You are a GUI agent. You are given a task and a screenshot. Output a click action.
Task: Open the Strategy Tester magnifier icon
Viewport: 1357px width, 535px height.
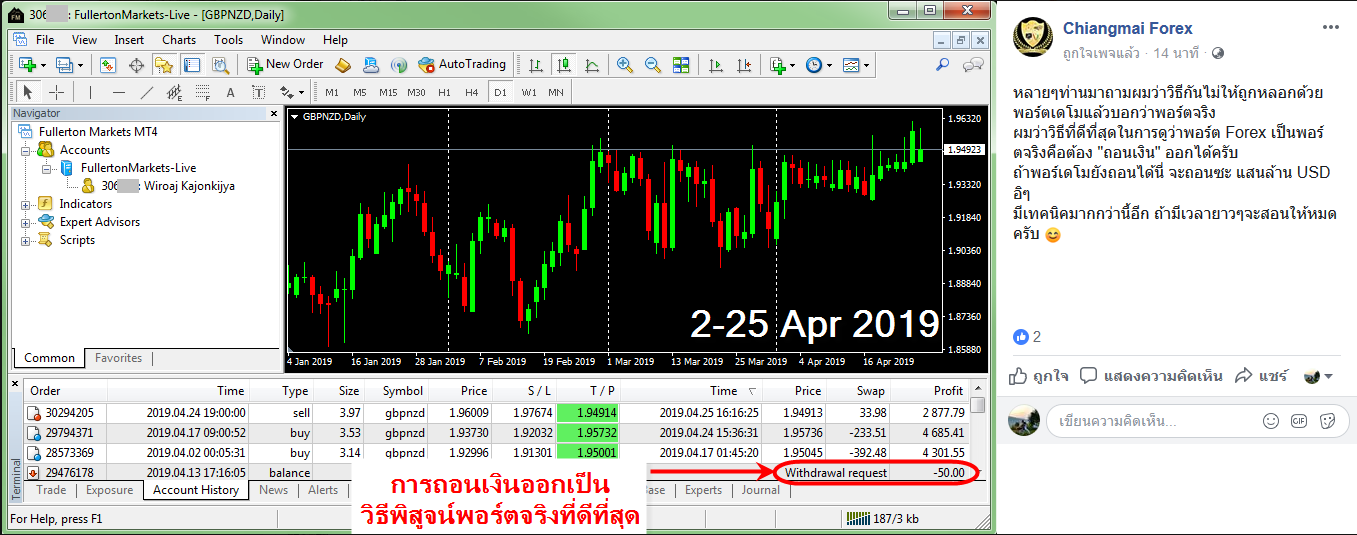(218, 65)
